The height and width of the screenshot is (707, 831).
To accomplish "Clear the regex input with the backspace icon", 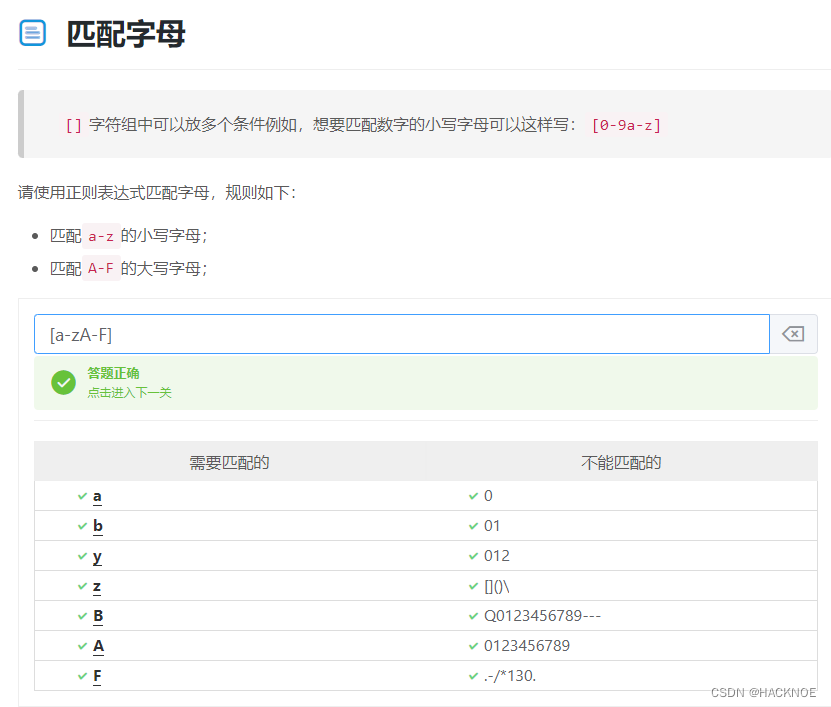I will 793,334.
